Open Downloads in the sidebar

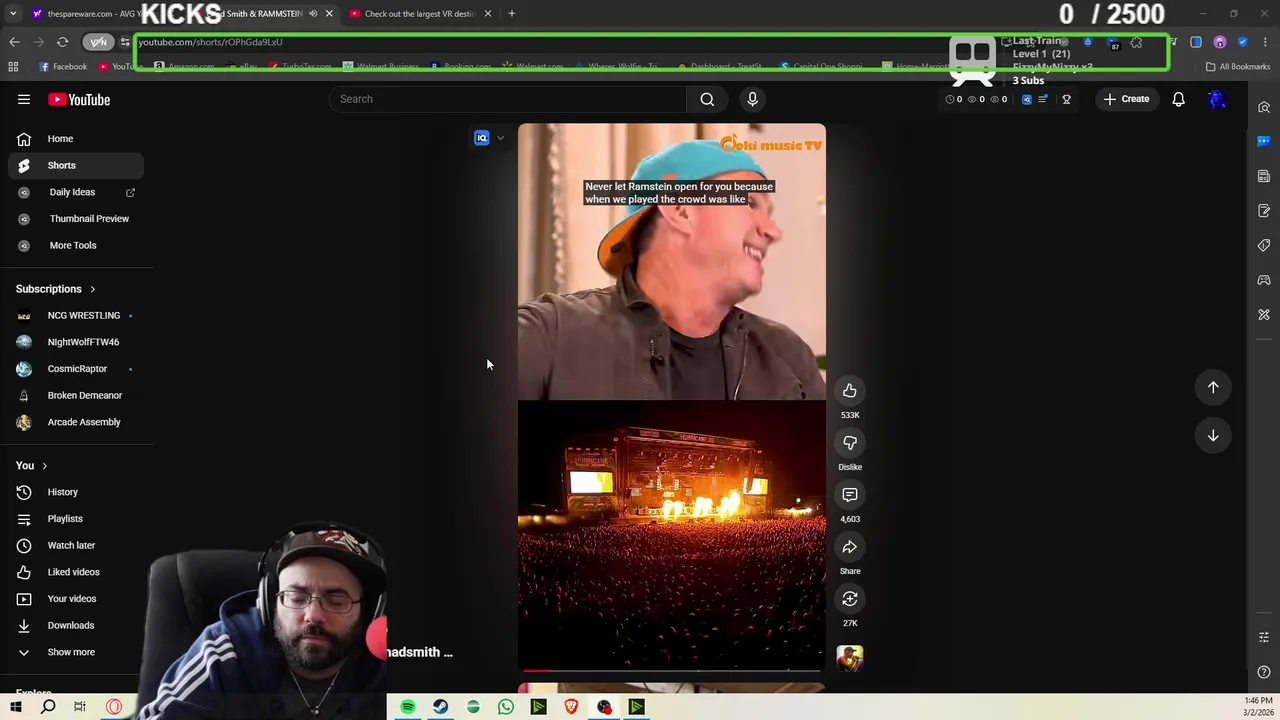point(76,625)
